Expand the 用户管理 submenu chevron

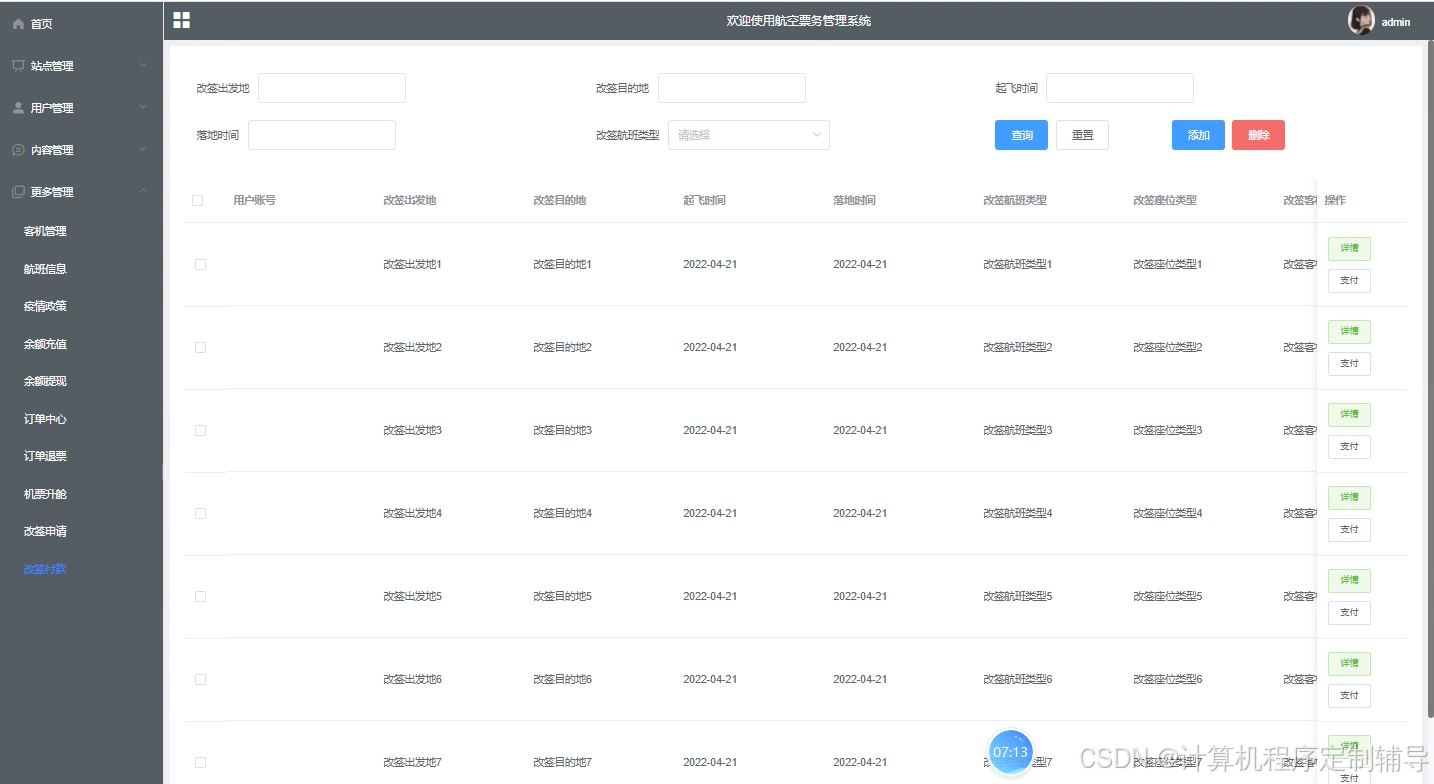pos(143,107)
